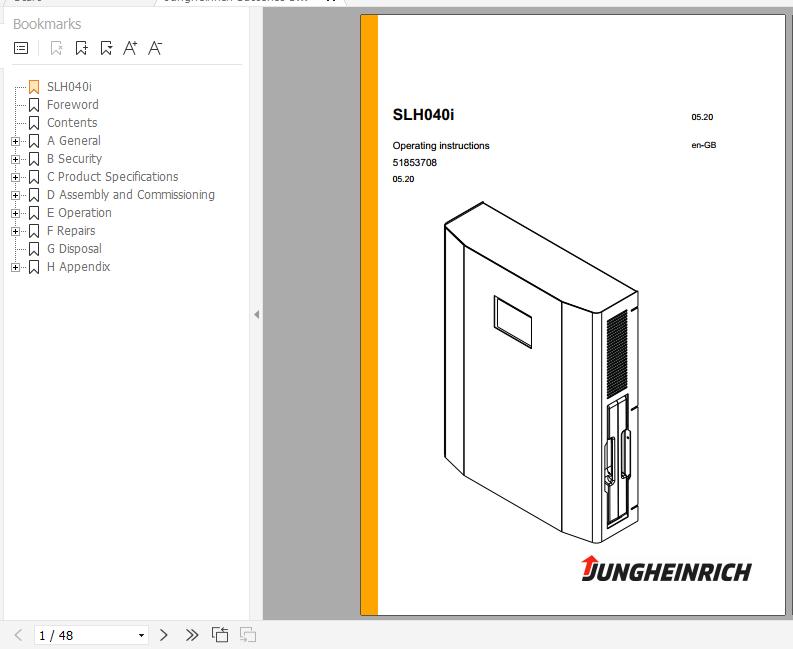
Task: Click the bookmark with down-arrow icon
Action: click(x=106, y=48)
